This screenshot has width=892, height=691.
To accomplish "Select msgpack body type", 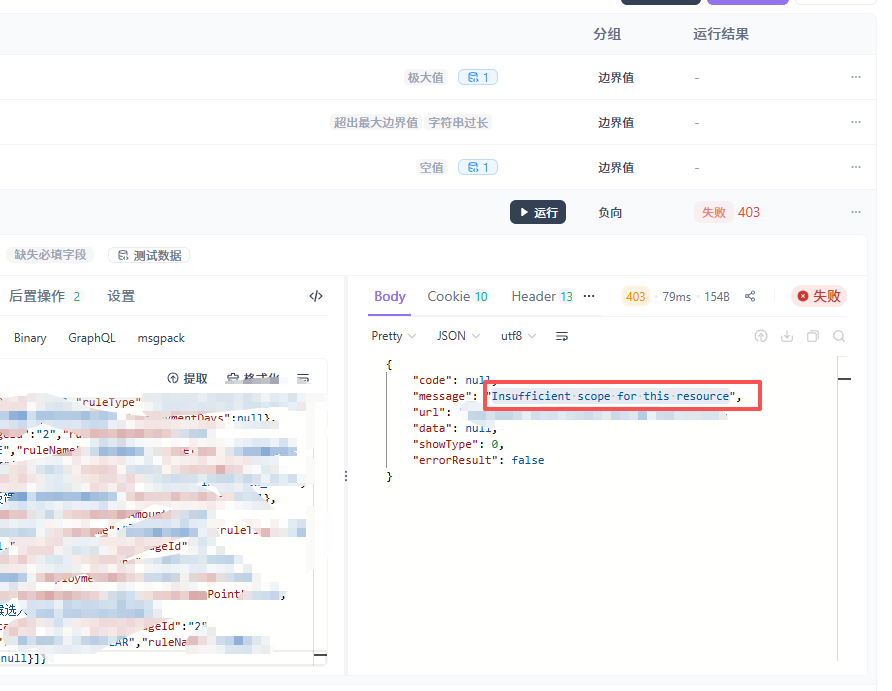I will [161, 338].
